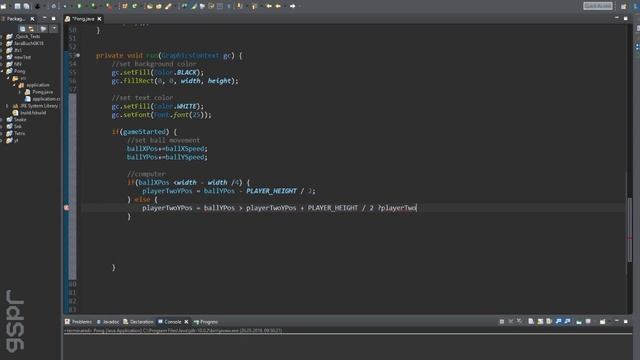
Task: Open the Declaration tab
Action: [x=138, y=322]
